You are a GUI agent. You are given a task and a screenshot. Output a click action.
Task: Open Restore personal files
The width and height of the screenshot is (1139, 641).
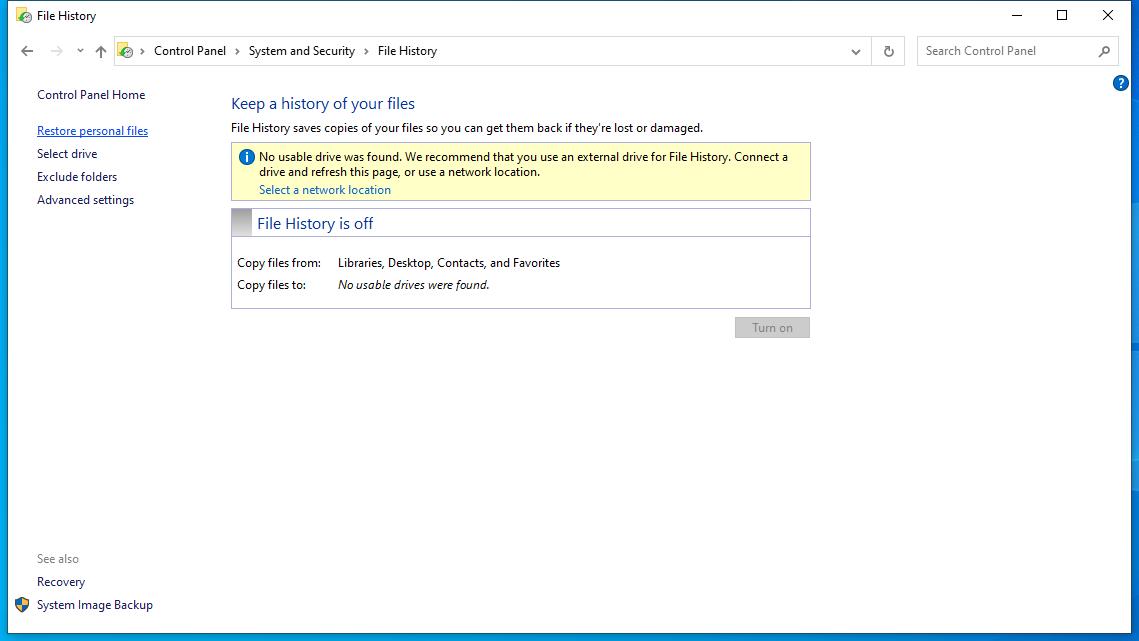pos(92,130)
